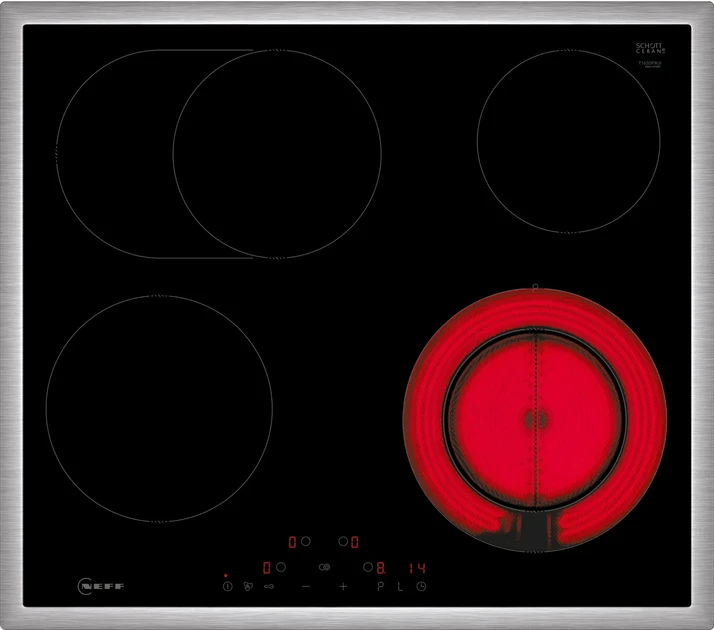Screen dimensions: 714x630
Task: Tap the timer display showing 14
Action: (x=417, y=567)
